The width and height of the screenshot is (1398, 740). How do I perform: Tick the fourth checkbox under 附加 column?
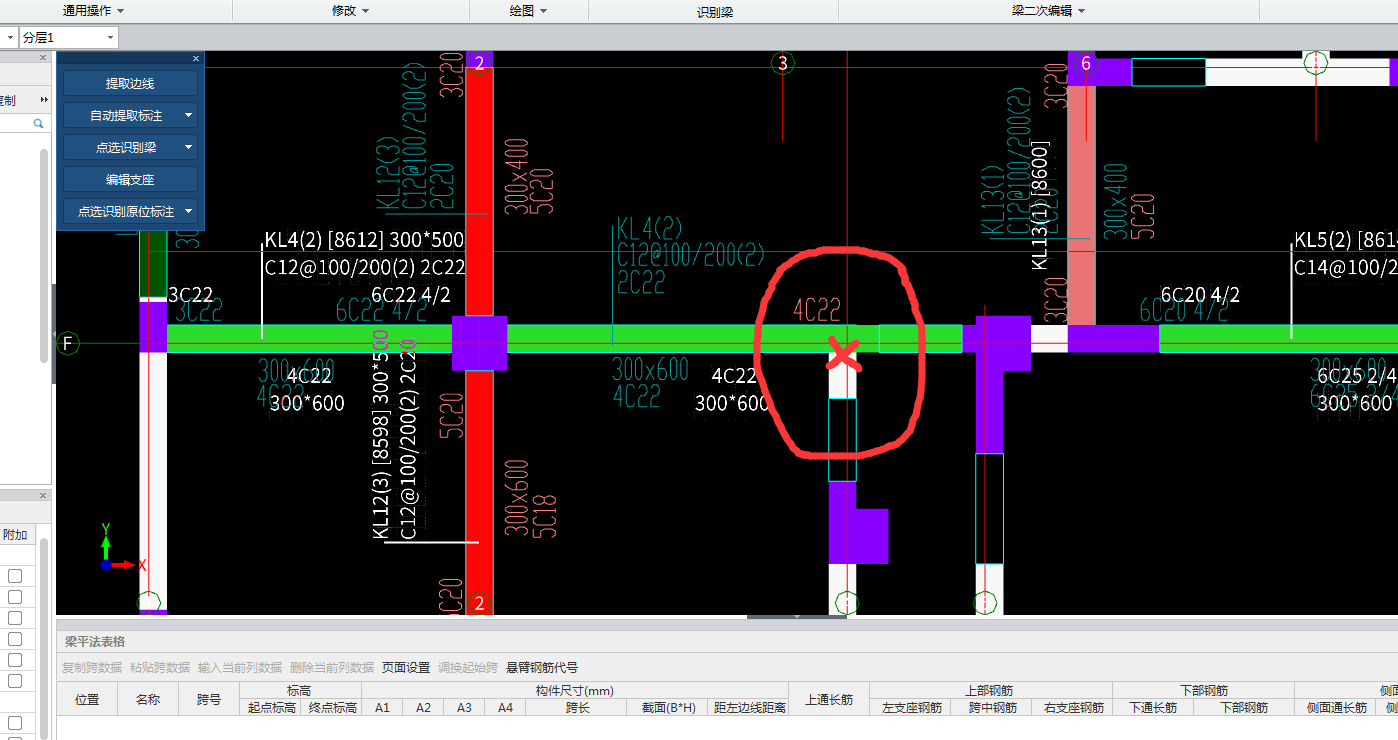pos(16,639)
